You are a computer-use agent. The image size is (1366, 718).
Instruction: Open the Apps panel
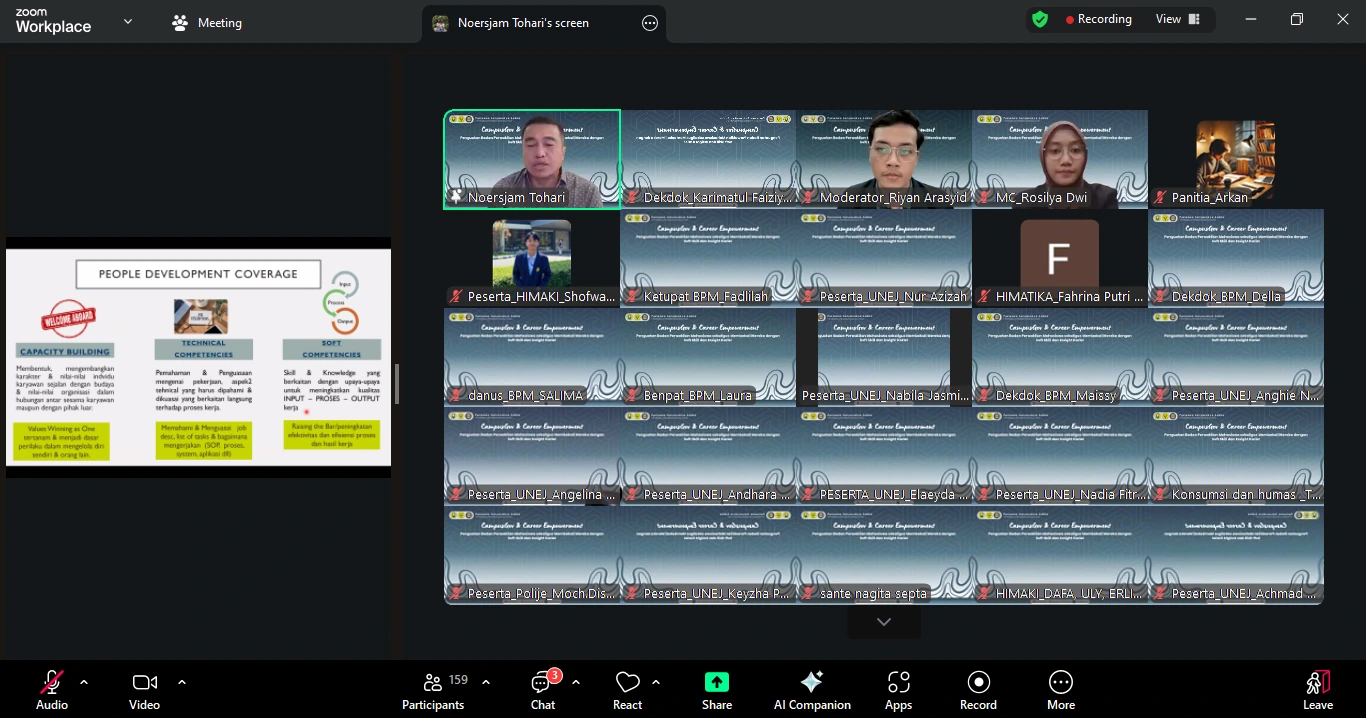(x=898, y=682)
